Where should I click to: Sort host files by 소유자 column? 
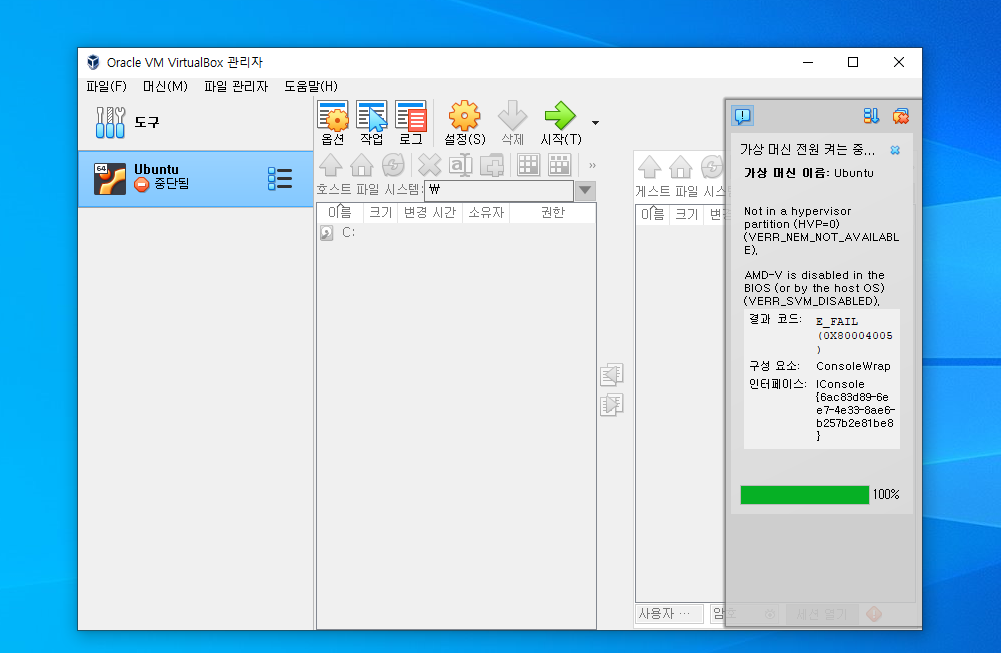click(x=486, y=213)
